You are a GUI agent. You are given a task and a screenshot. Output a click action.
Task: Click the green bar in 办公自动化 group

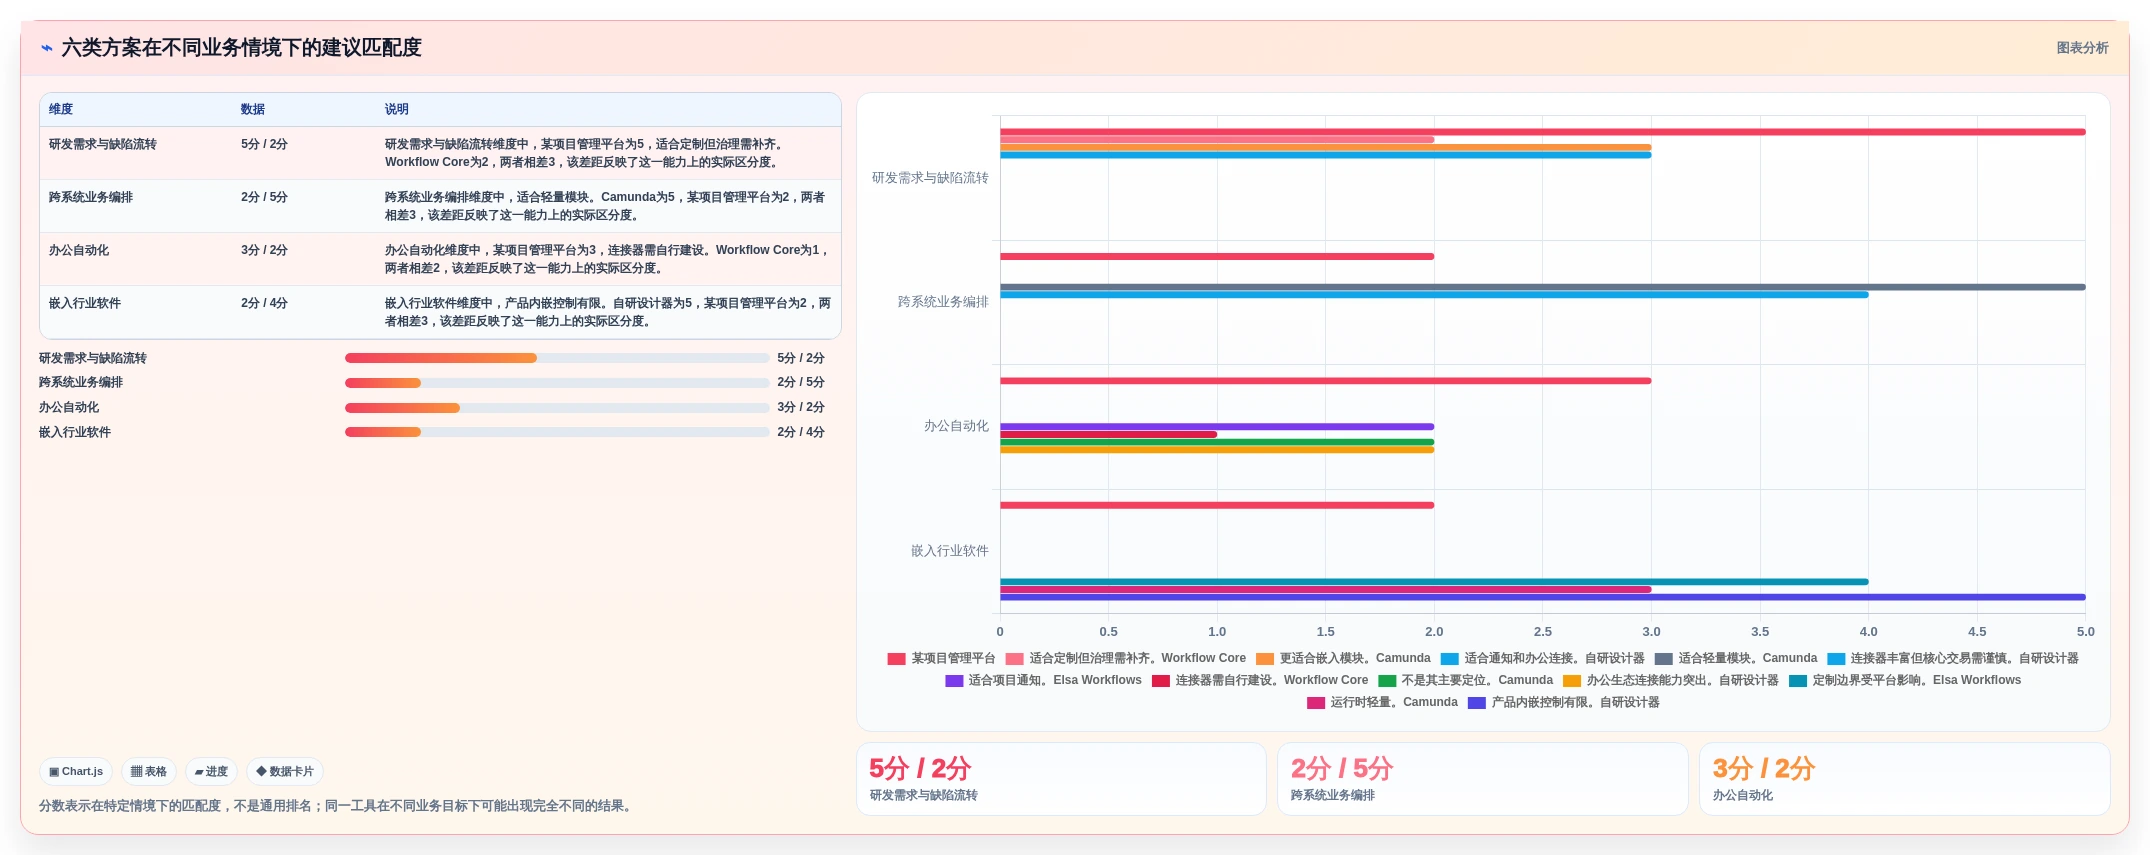point(1217,442)
